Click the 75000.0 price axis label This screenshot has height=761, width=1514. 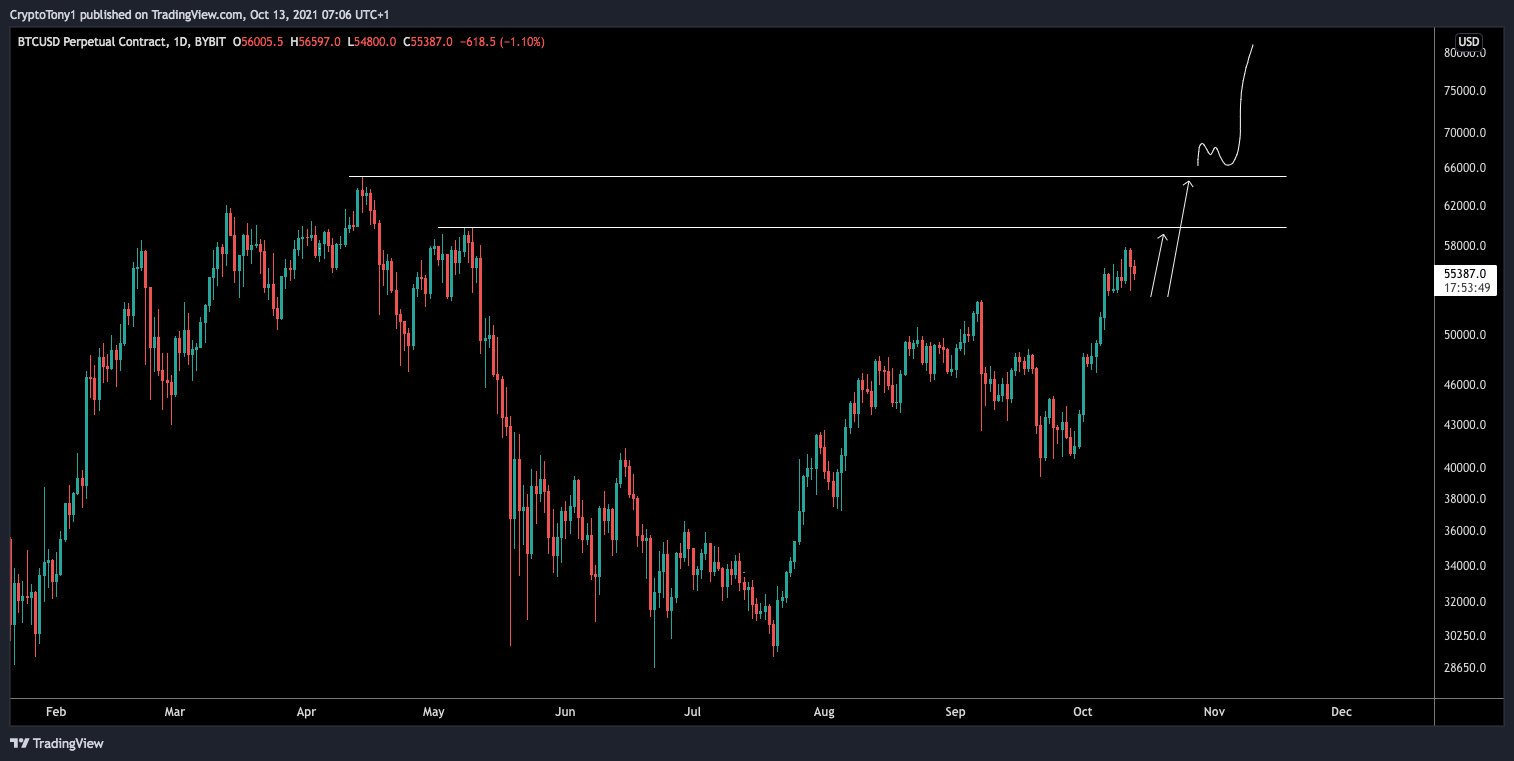point(1465,91)
